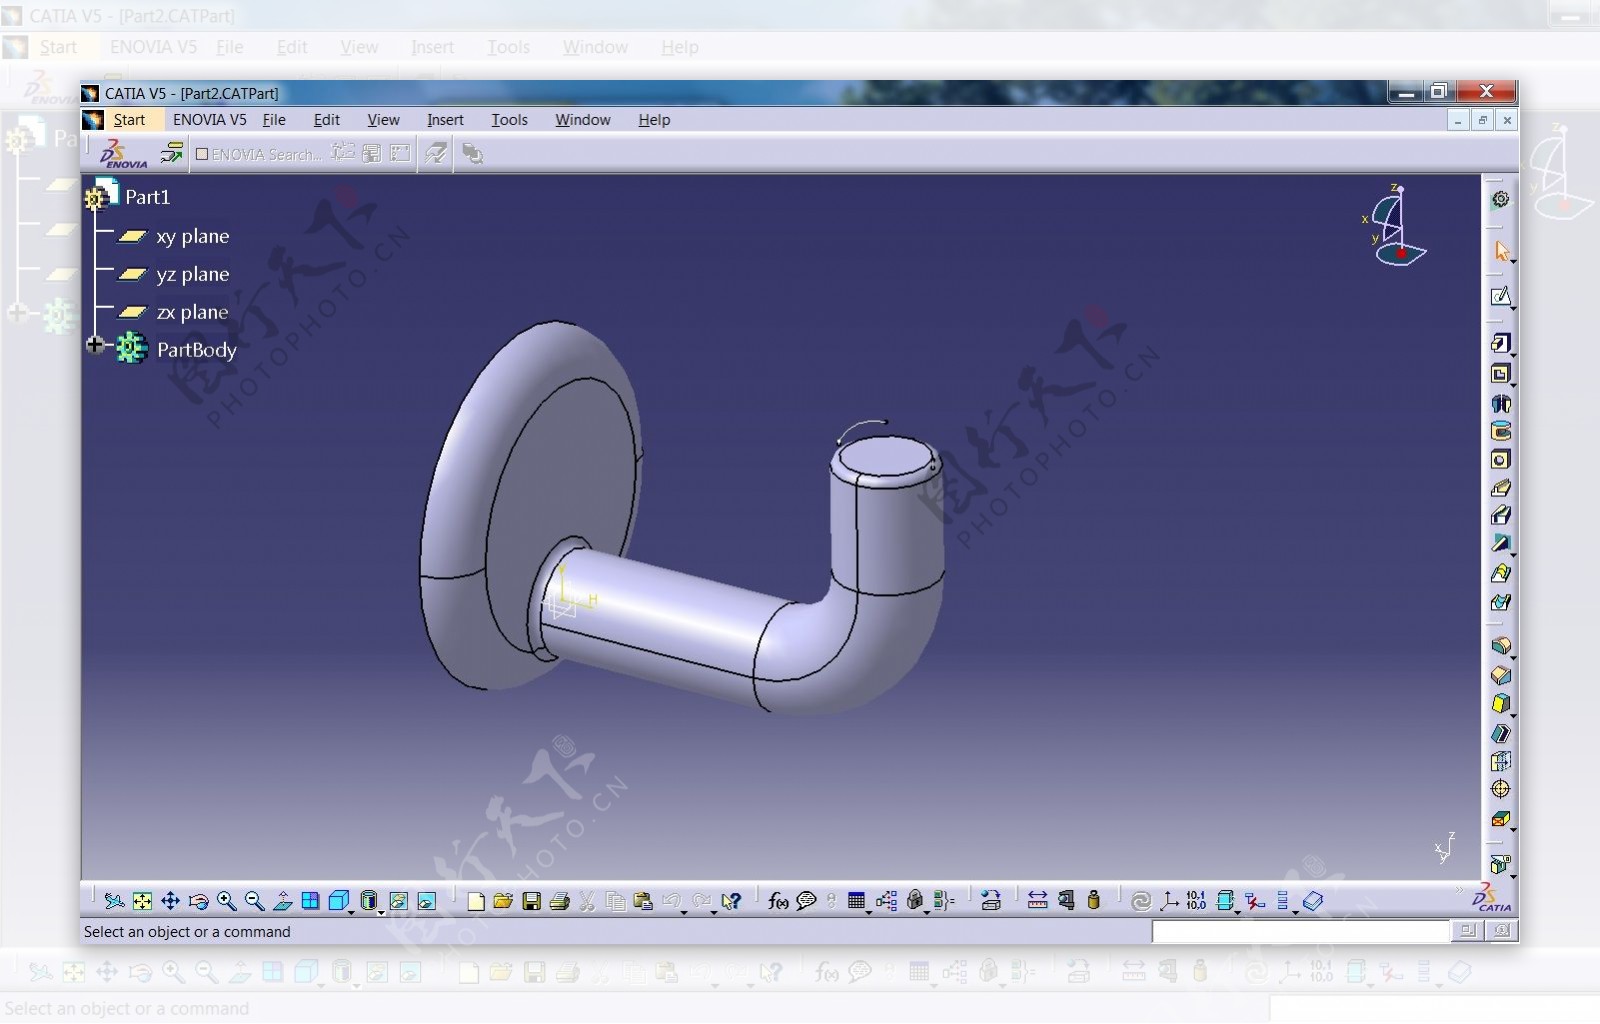Open the Quick view cube dropdown arrow

[x=351, y=911]
